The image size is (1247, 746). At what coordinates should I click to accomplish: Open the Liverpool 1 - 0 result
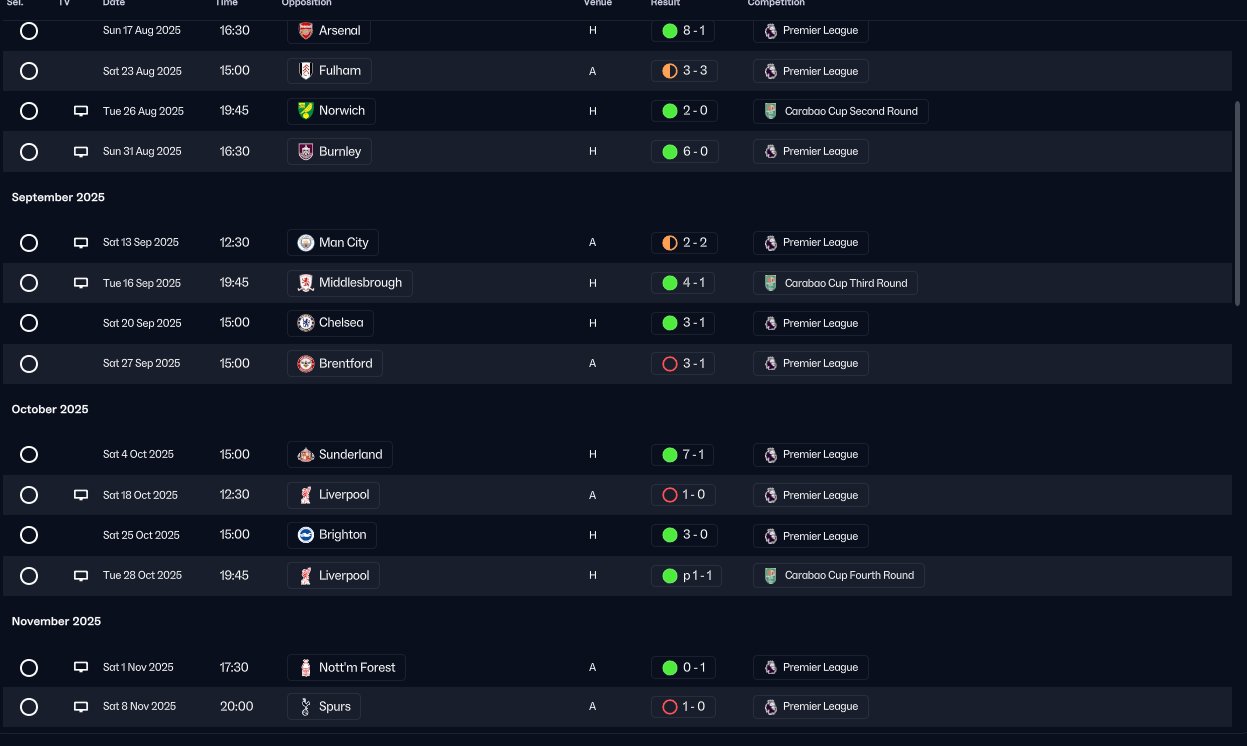tap(684, 495)
